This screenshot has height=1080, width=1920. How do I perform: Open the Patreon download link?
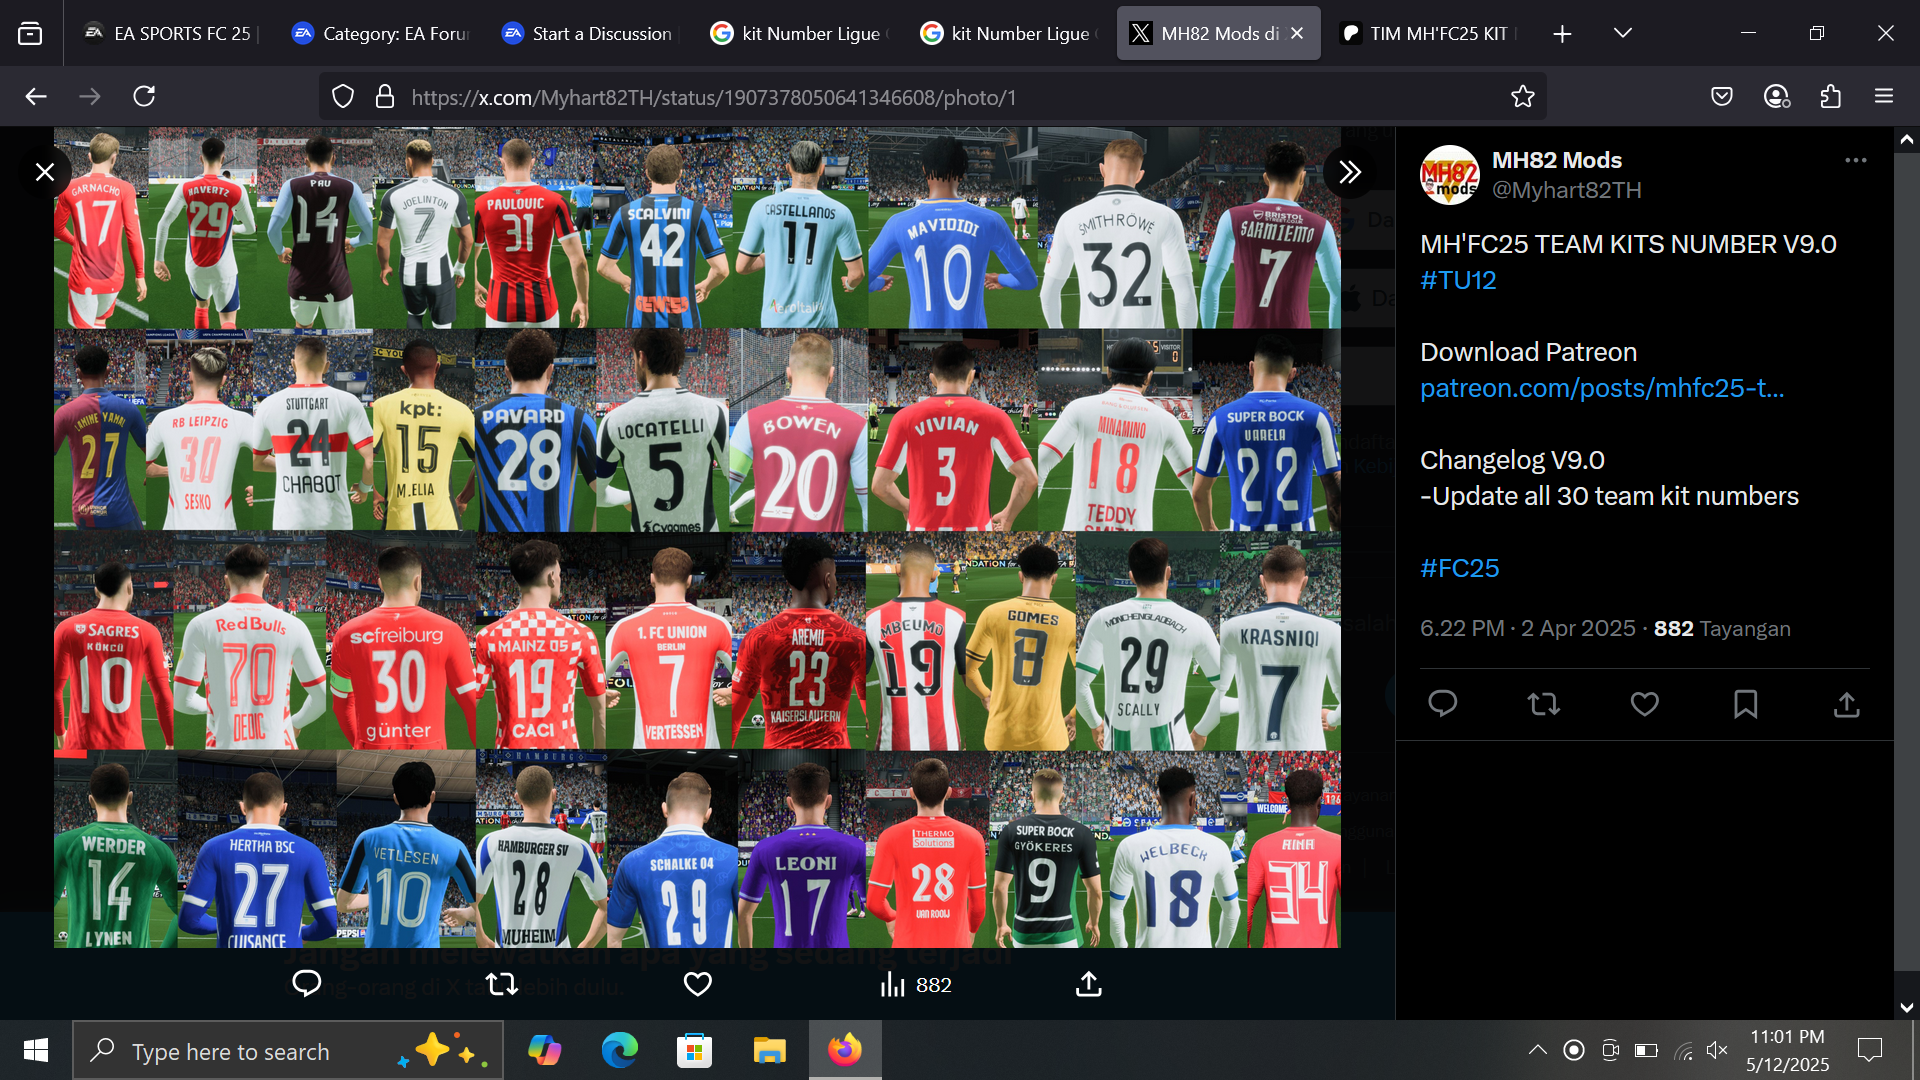1601,388
